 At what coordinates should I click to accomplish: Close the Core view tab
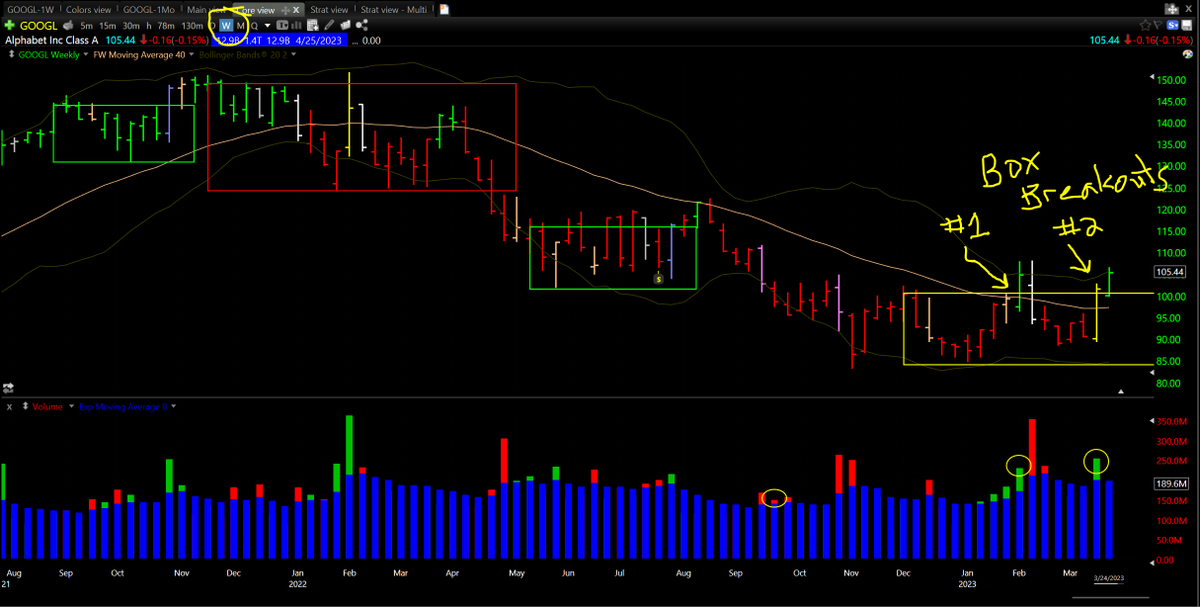tap(296, 9)
